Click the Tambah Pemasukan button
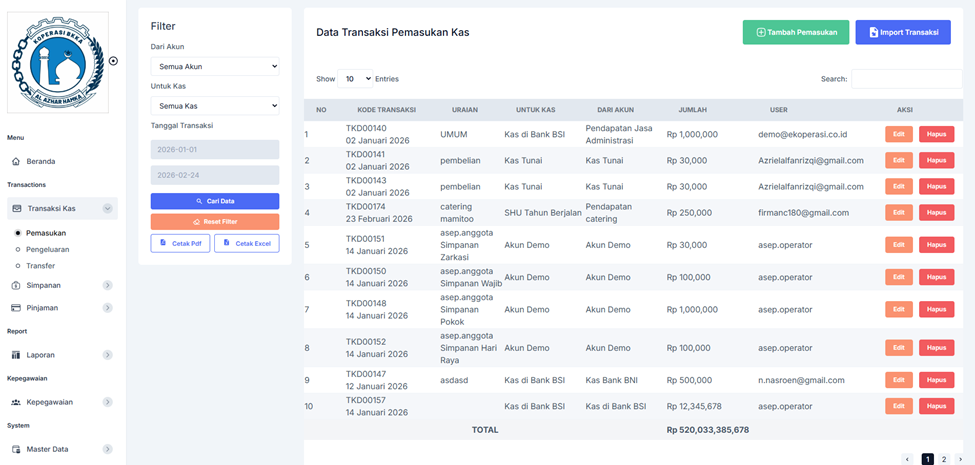Image resolution: width=975 pixels, height=465 pixels. pos(796,32)
